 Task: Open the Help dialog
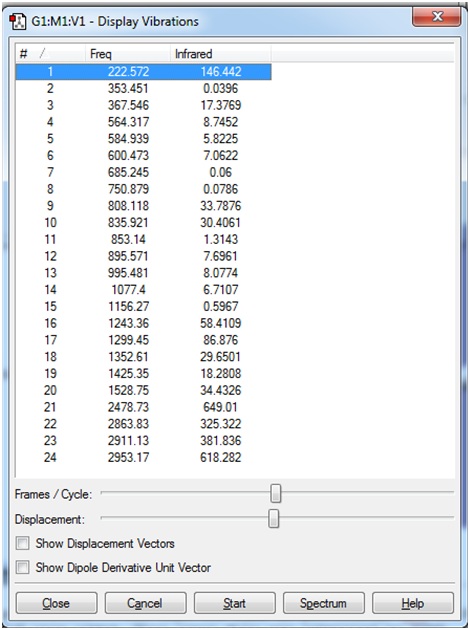coord(413,603)
